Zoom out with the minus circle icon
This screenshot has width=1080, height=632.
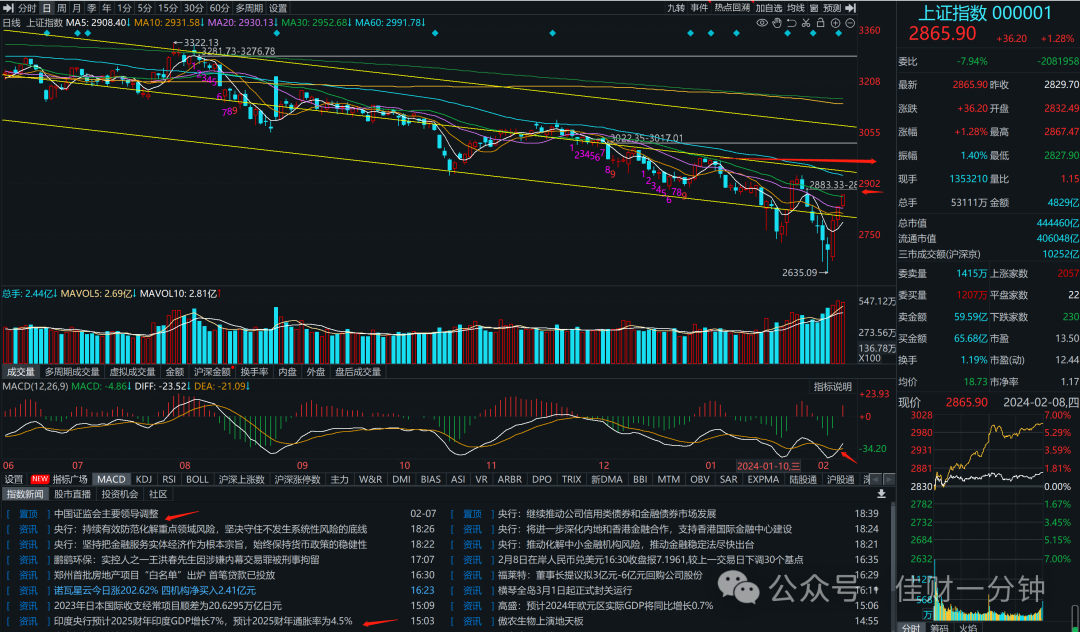pos(850,23)
